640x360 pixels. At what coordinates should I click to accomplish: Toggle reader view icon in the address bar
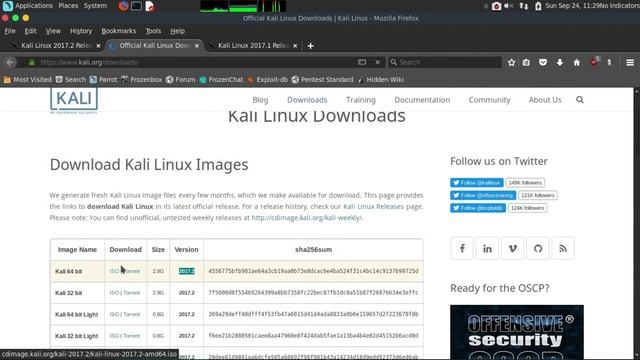pos(362,62)
